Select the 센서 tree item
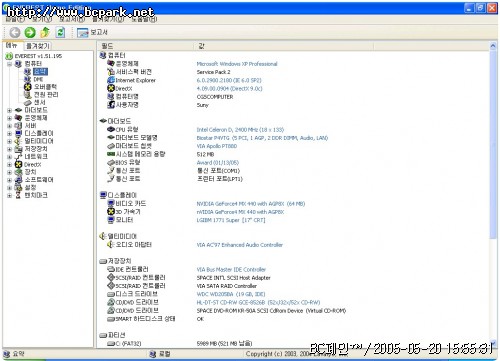 40,102
